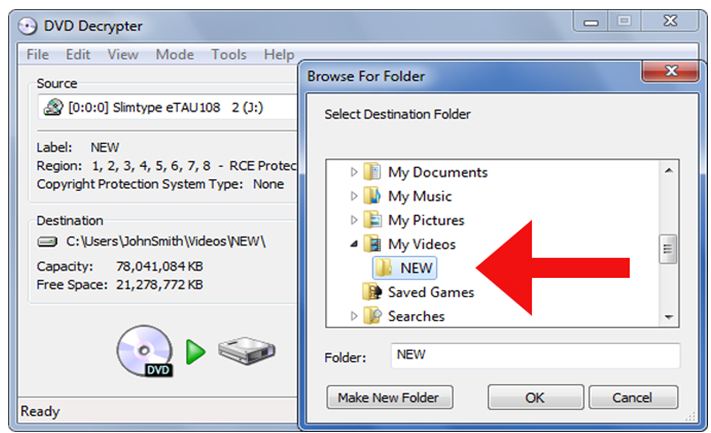
Task: Select the Saved Games folder icon
Action: (372, 292)
